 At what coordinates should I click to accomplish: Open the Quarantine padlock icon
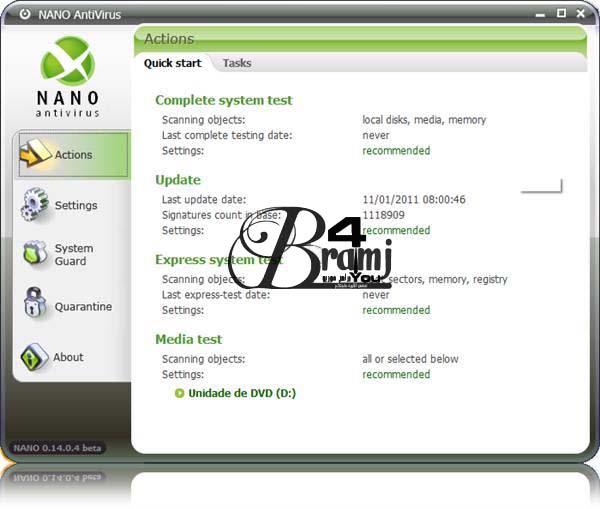pyautogui.click(x=35, y=302)
